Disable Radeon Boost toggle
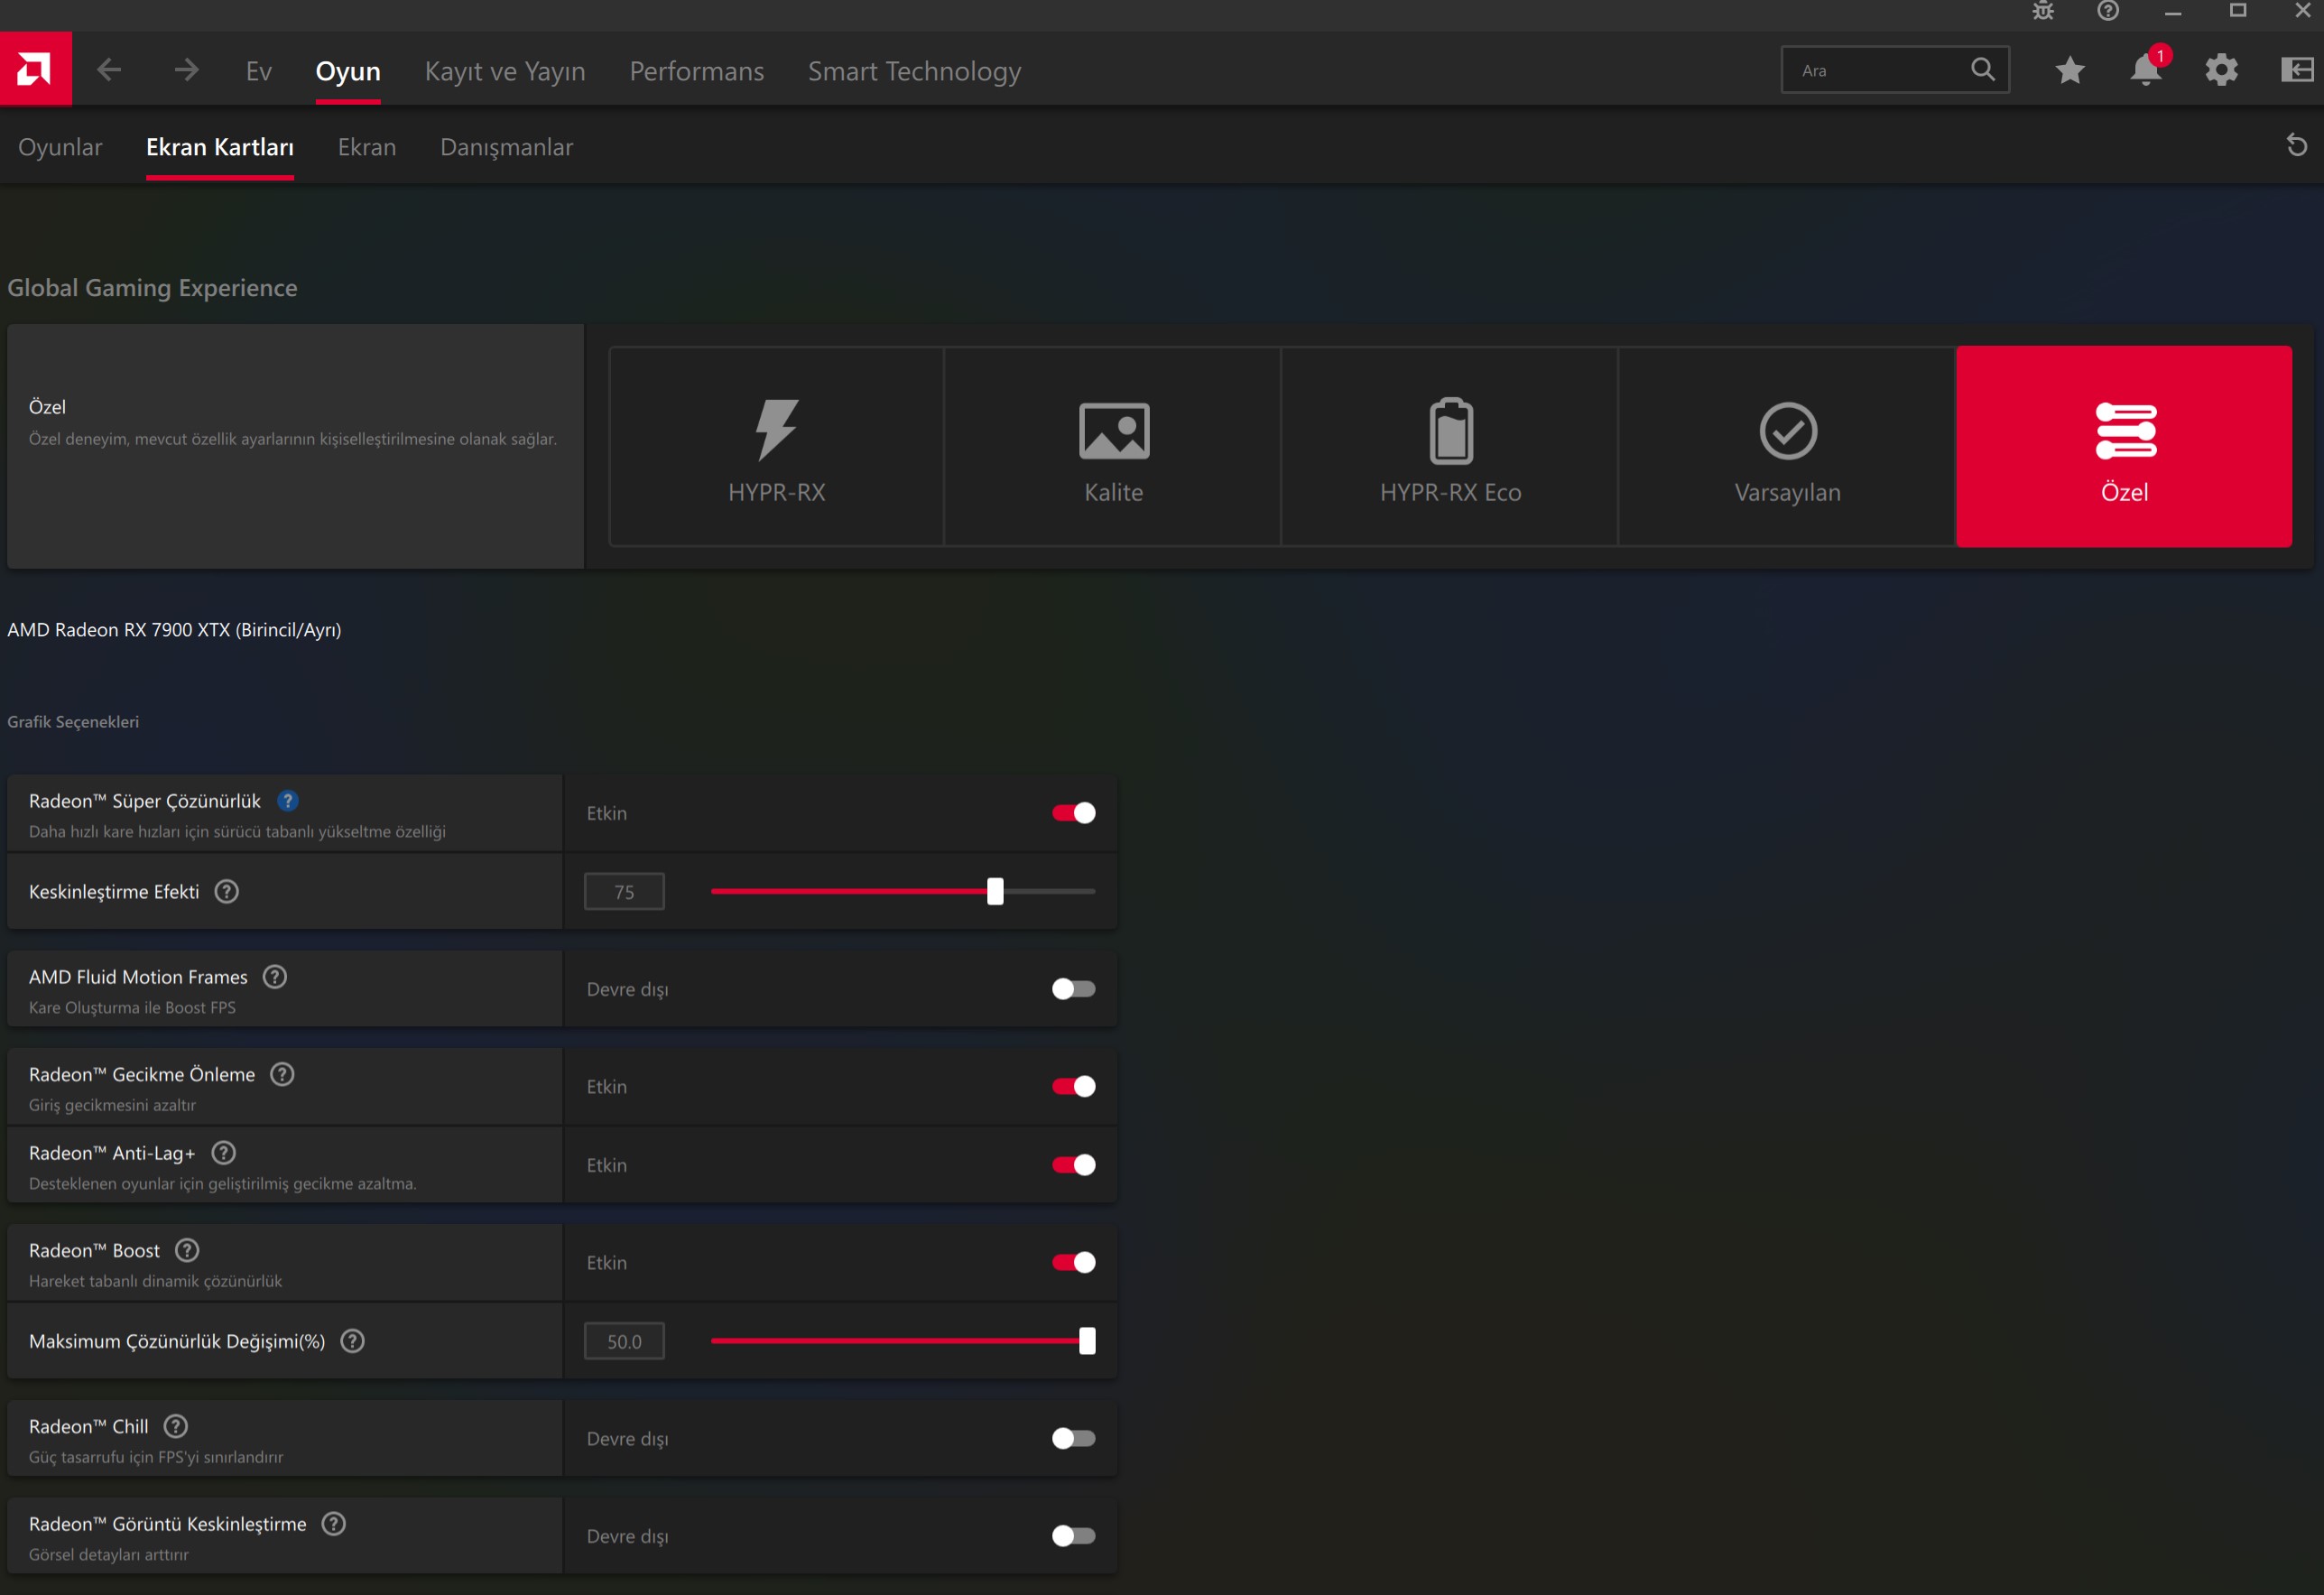This screenshot has width=2324, height=1595. [x=1074, y=1262]
